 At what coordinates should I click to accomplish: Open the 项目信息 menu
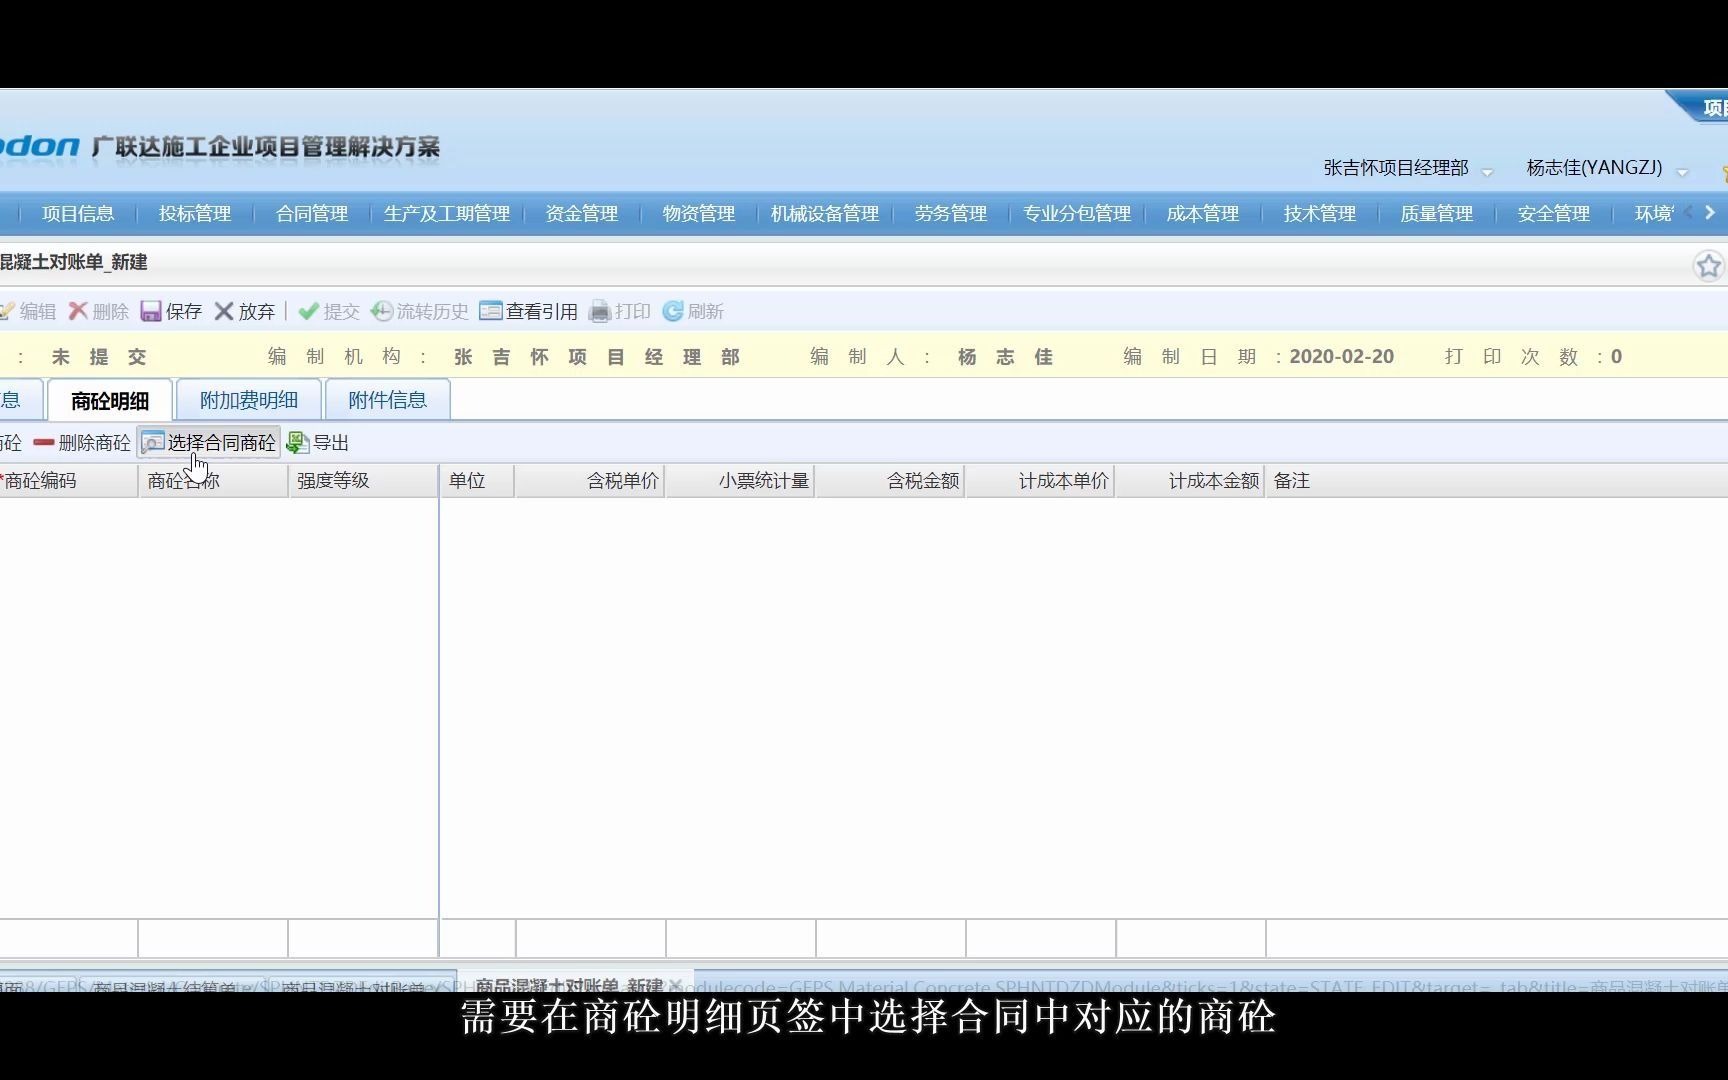click(x=78, y=213)
